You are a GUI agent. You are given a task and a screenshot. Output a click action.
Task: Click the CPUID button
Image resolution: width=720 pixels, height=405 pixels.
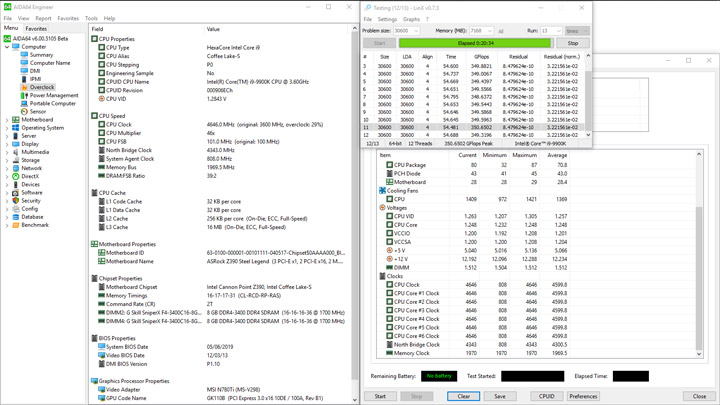[546, 396]
